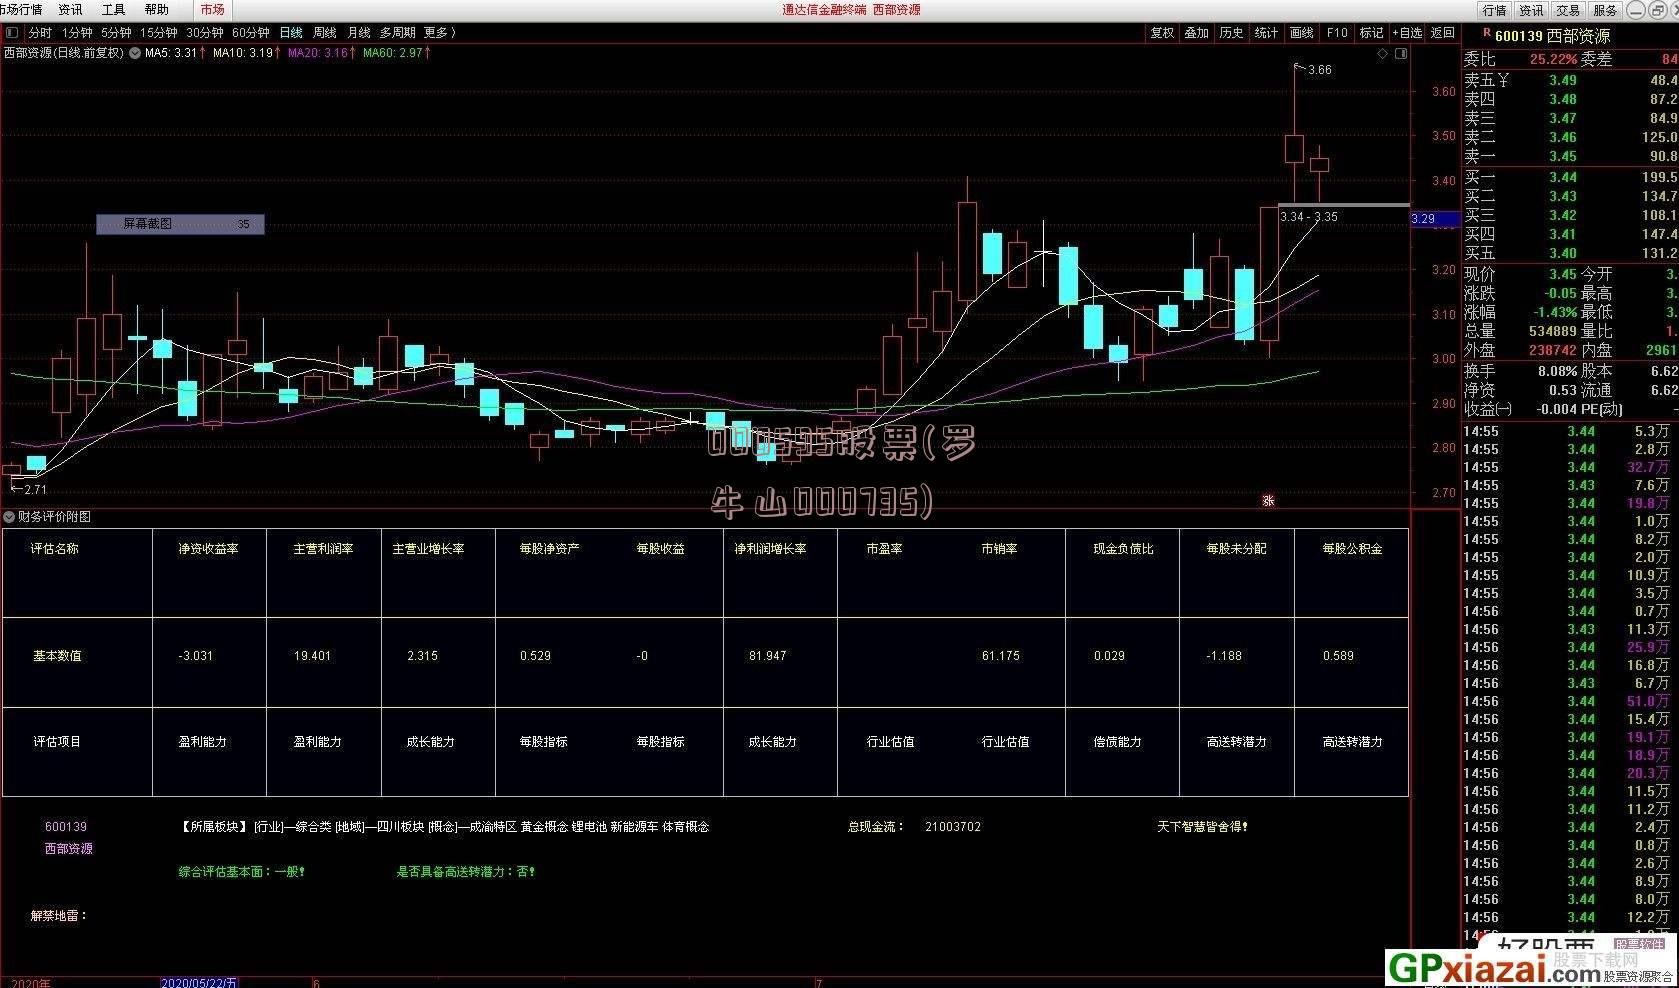The width and height of the screenshot is (1679, 988).
Task: Click the MA10: 3.19 indicator label
Action: [x=246, y=53]
